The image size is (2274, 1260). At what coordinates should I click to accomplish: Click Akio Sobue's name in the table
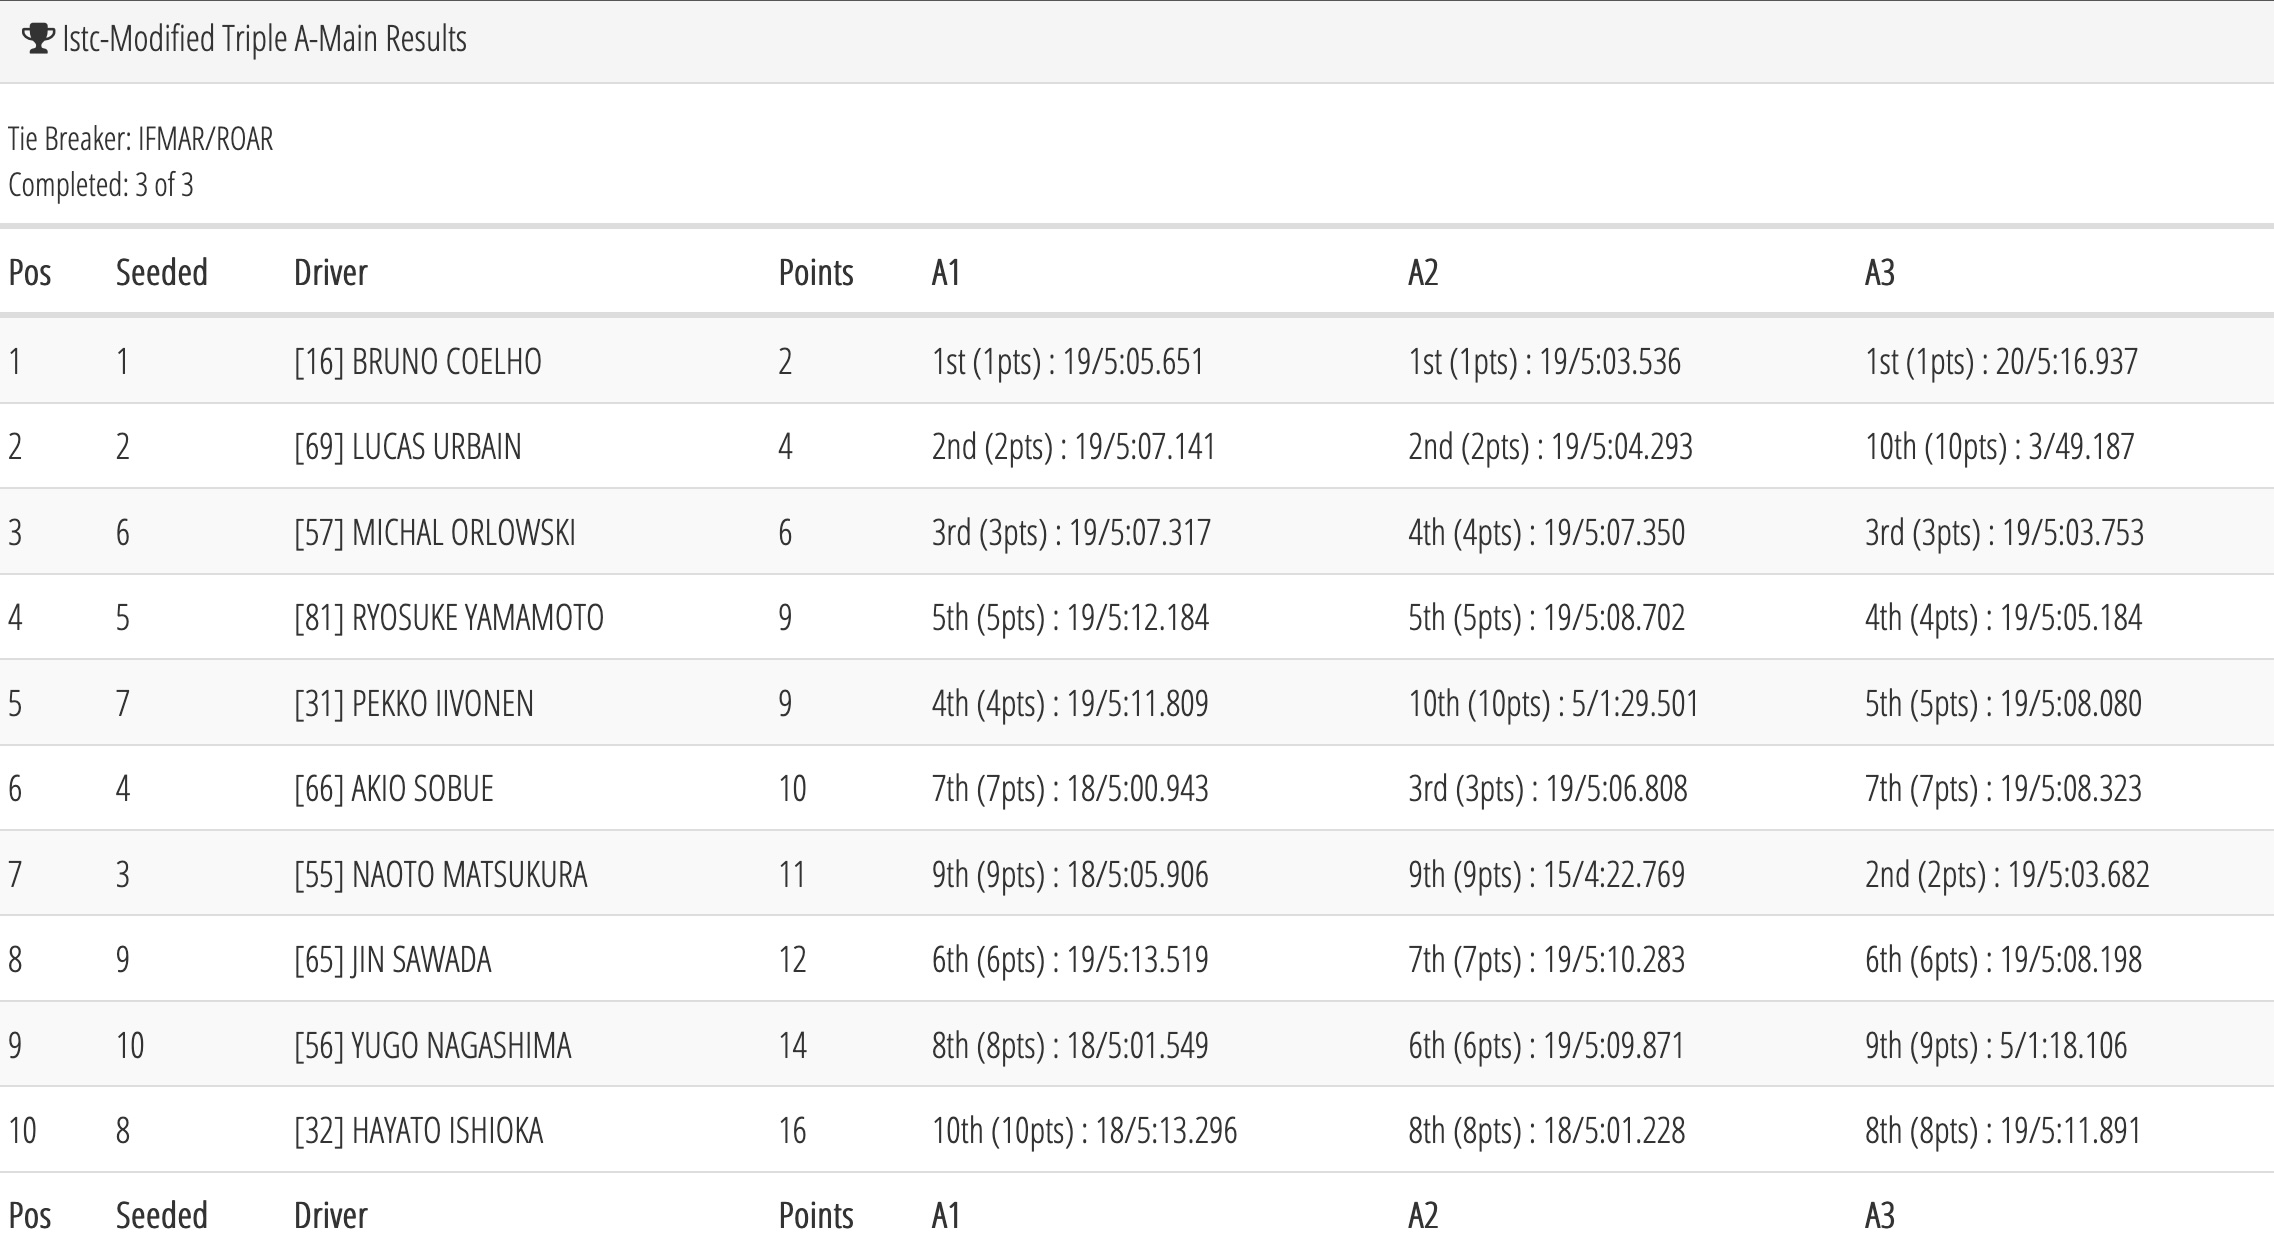tap(394, 788)
